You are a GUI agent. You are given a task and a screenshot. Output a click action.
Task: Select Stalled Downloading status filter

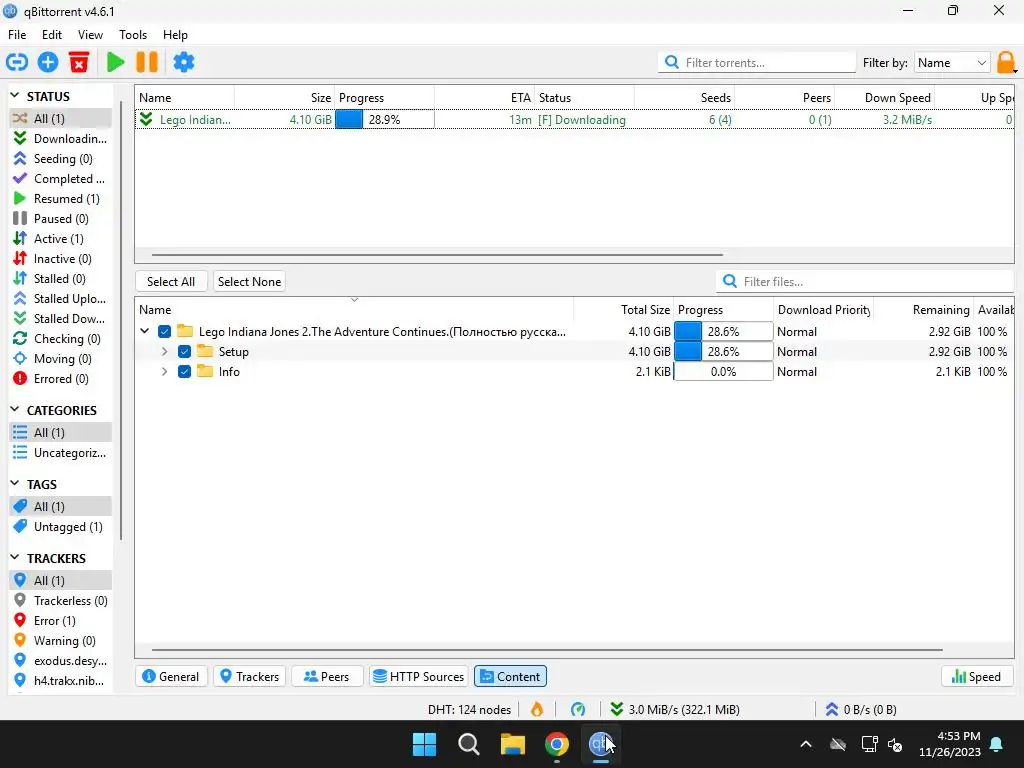[60, 319]
